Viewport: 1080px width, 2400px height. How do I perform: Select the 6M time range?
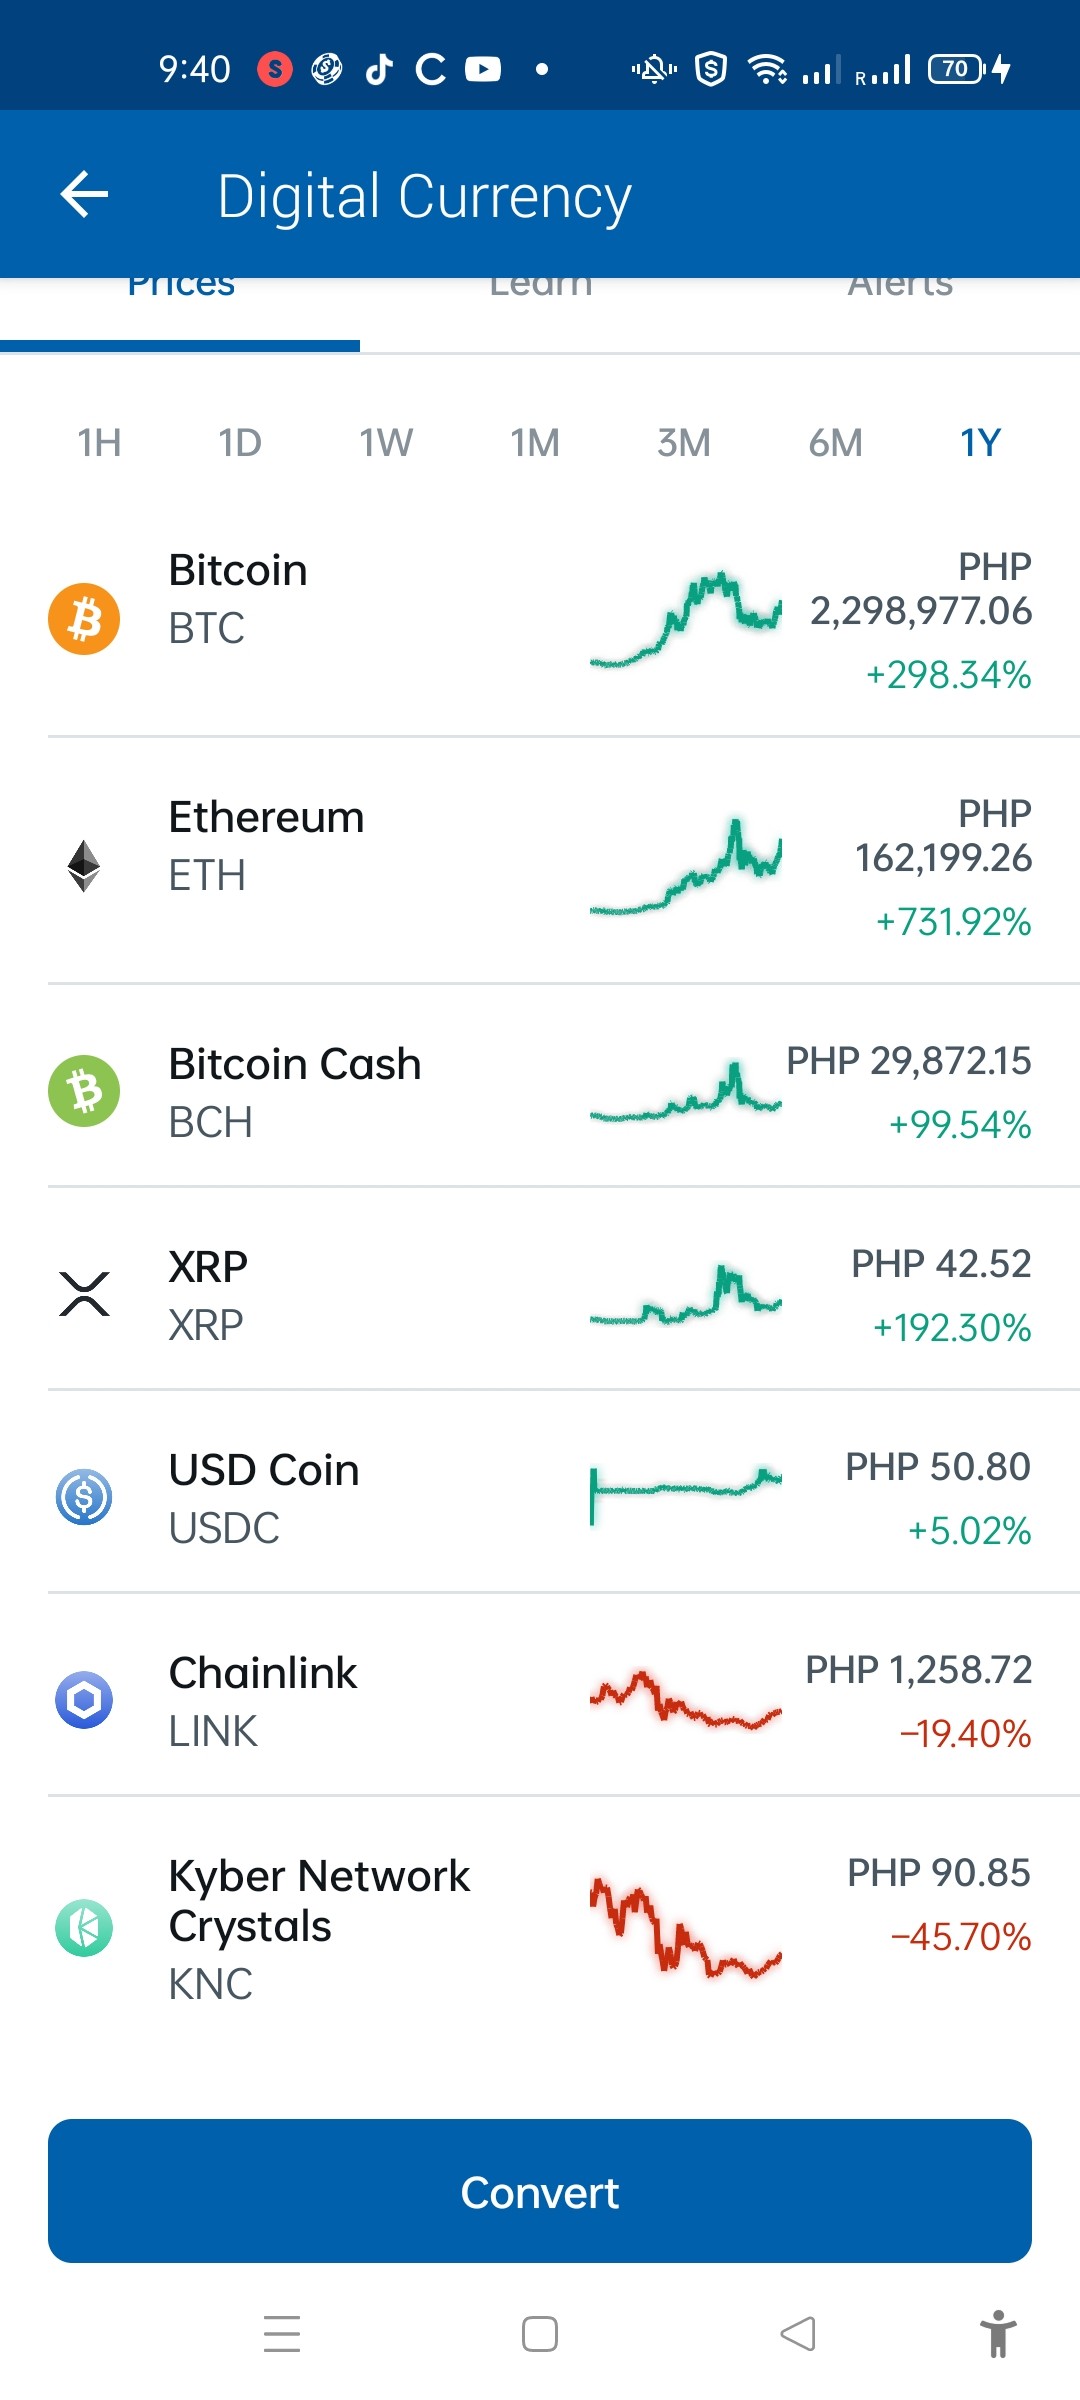[836, 442]
